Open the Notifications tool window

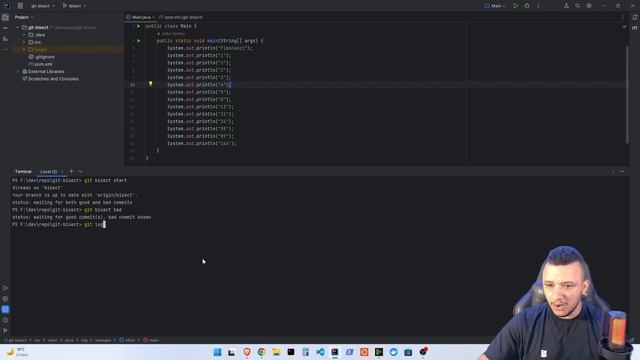[635, 18]
